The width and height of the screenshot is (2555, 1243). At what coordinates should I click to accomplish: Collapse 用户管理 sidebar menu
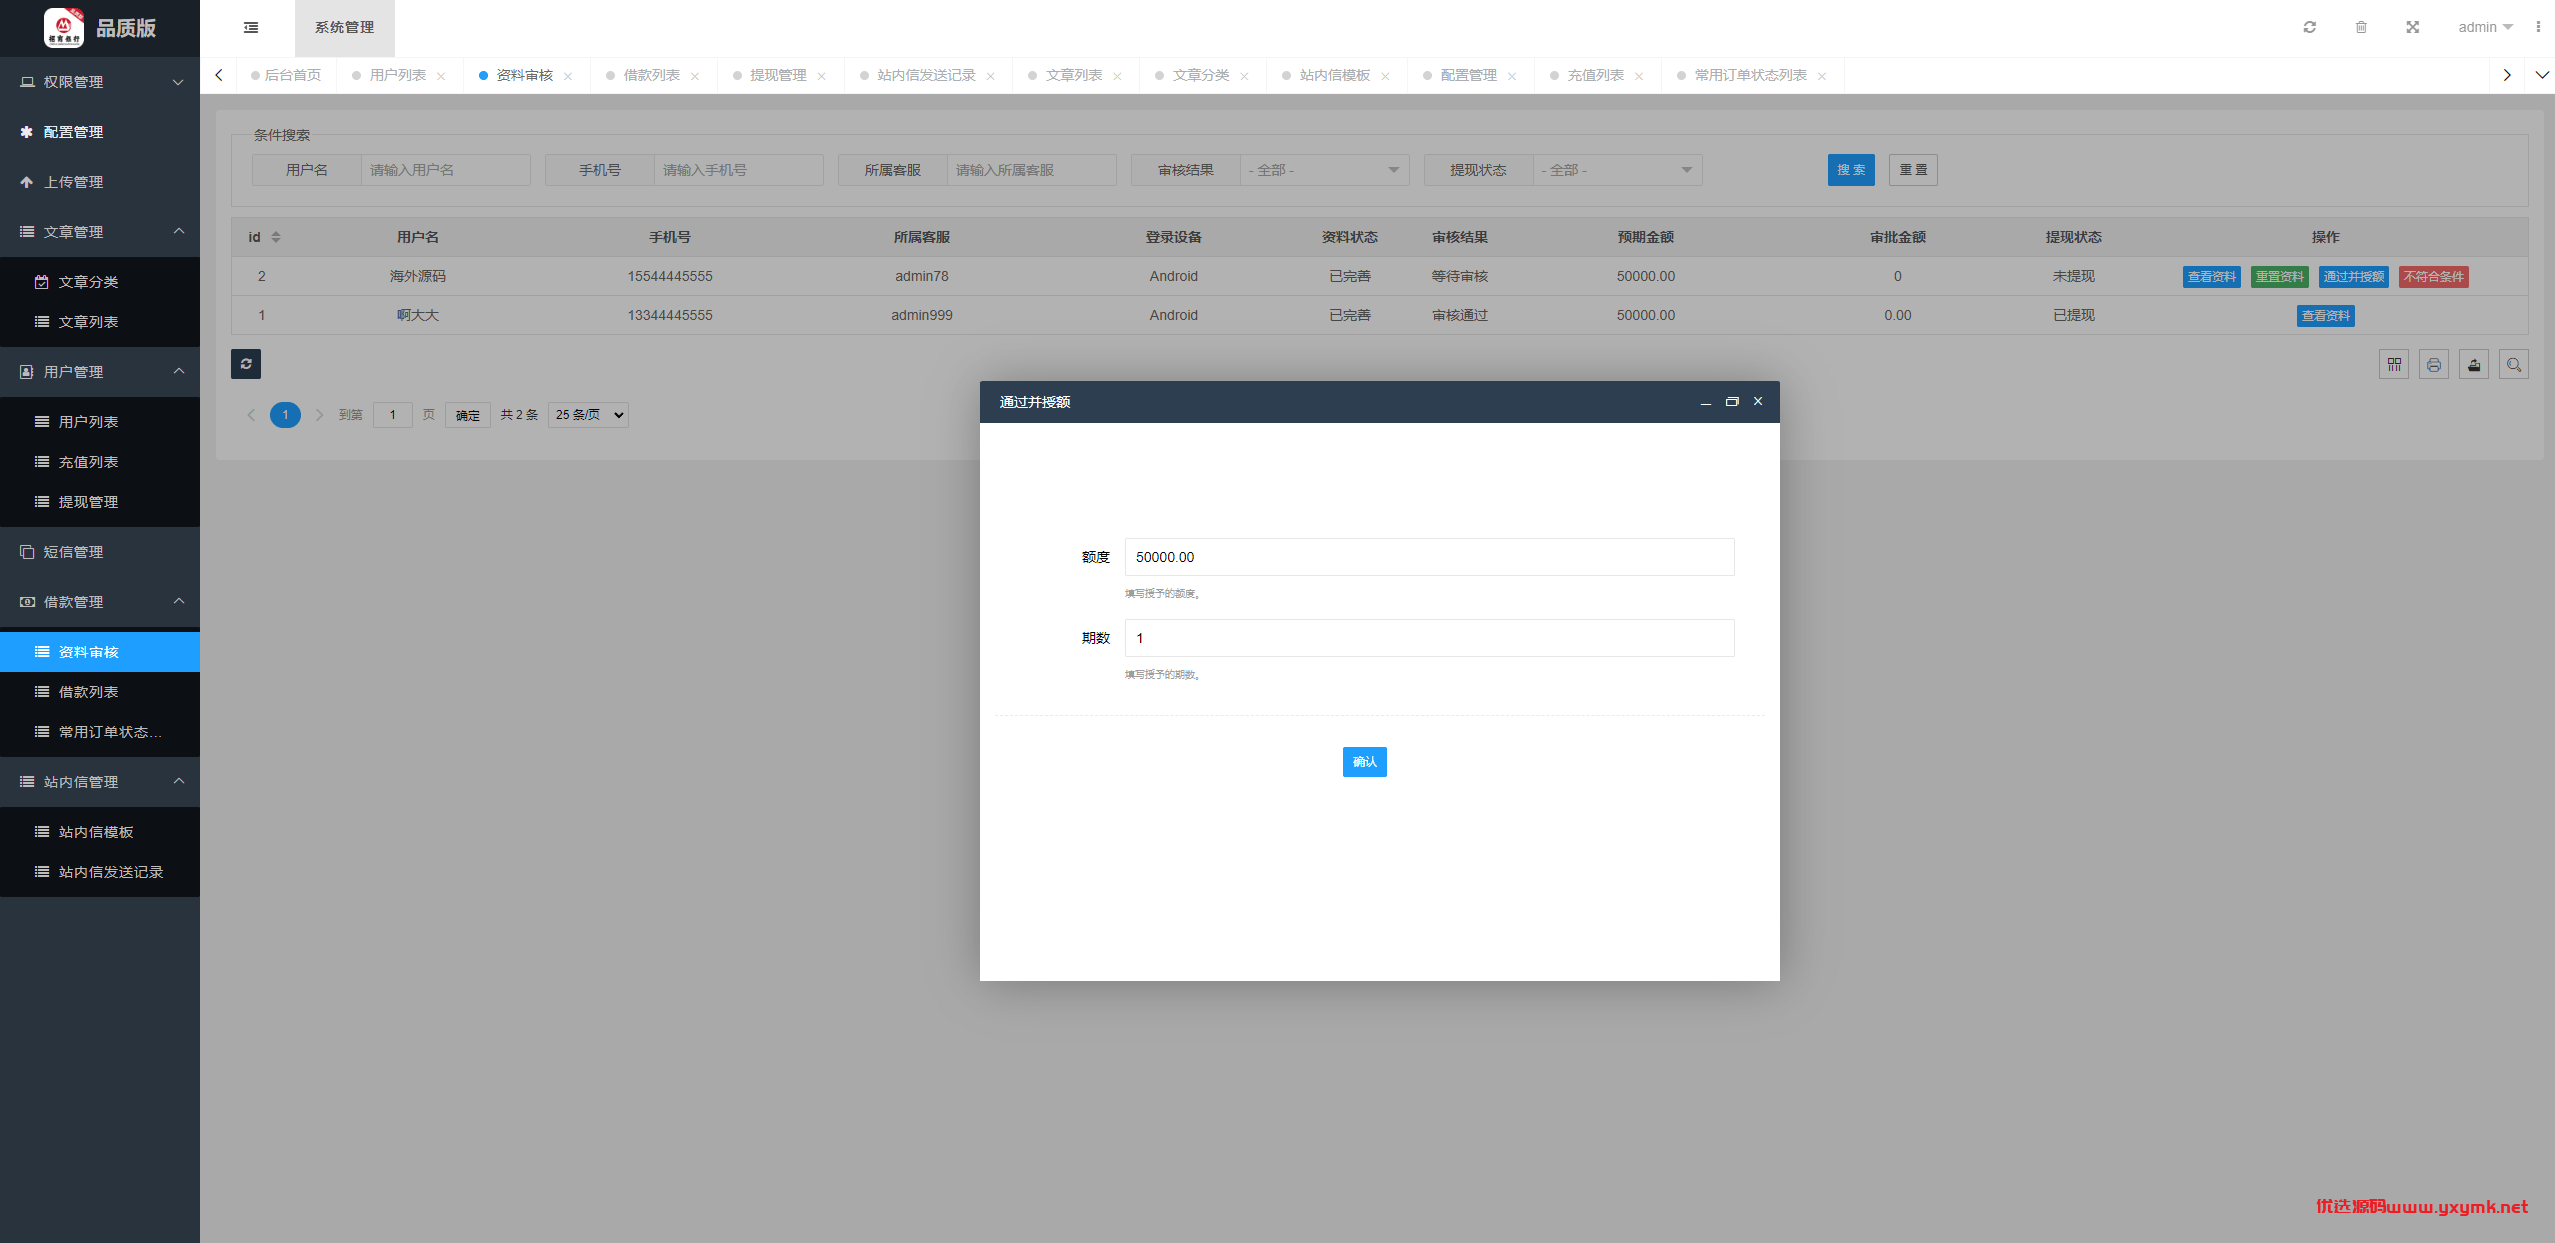click(x=100, y=372)
